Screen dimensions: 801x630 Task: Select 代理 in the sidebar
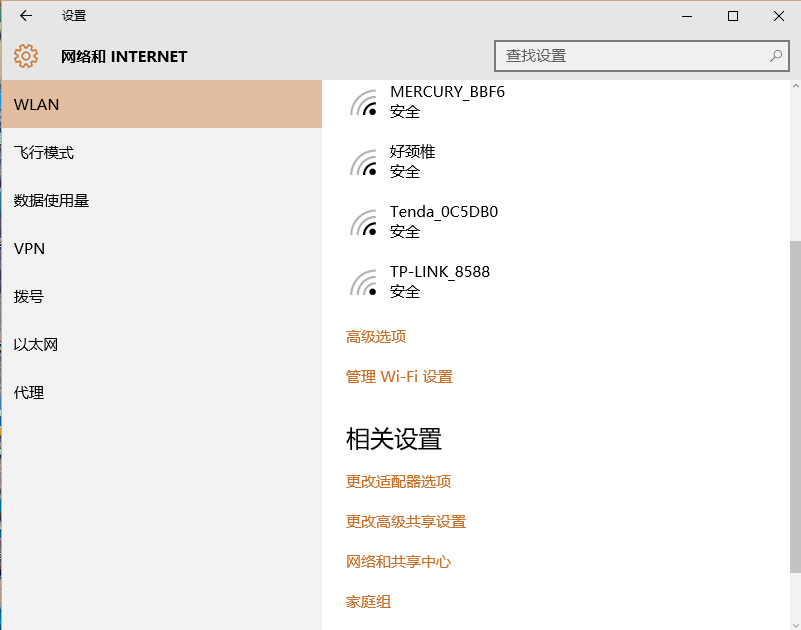point(29,393)
